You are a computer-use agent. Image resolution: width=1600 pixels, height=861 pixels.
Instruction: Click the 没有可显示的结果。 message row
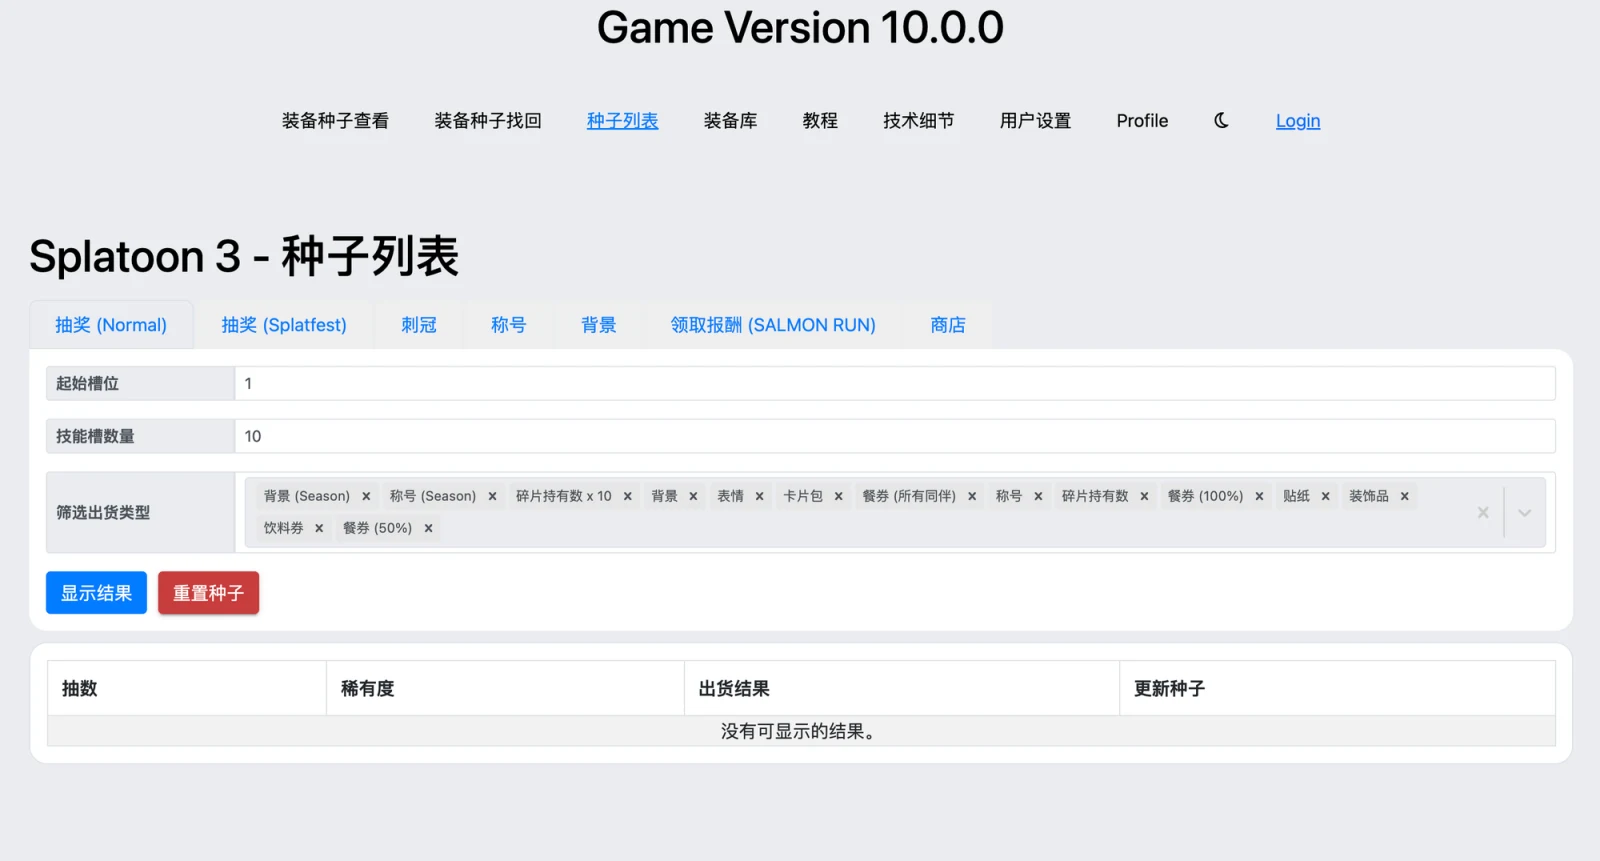(x=801, y=731)
